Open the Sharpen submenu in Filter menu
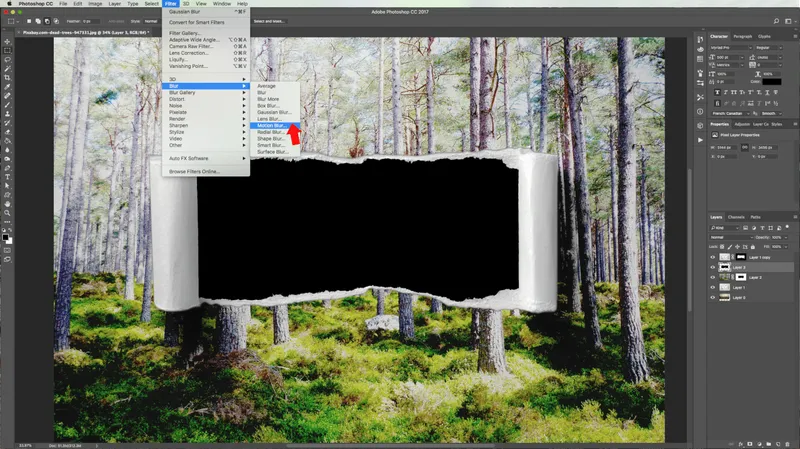This screenshot has height=449, width=800. [x=206, y=126]
